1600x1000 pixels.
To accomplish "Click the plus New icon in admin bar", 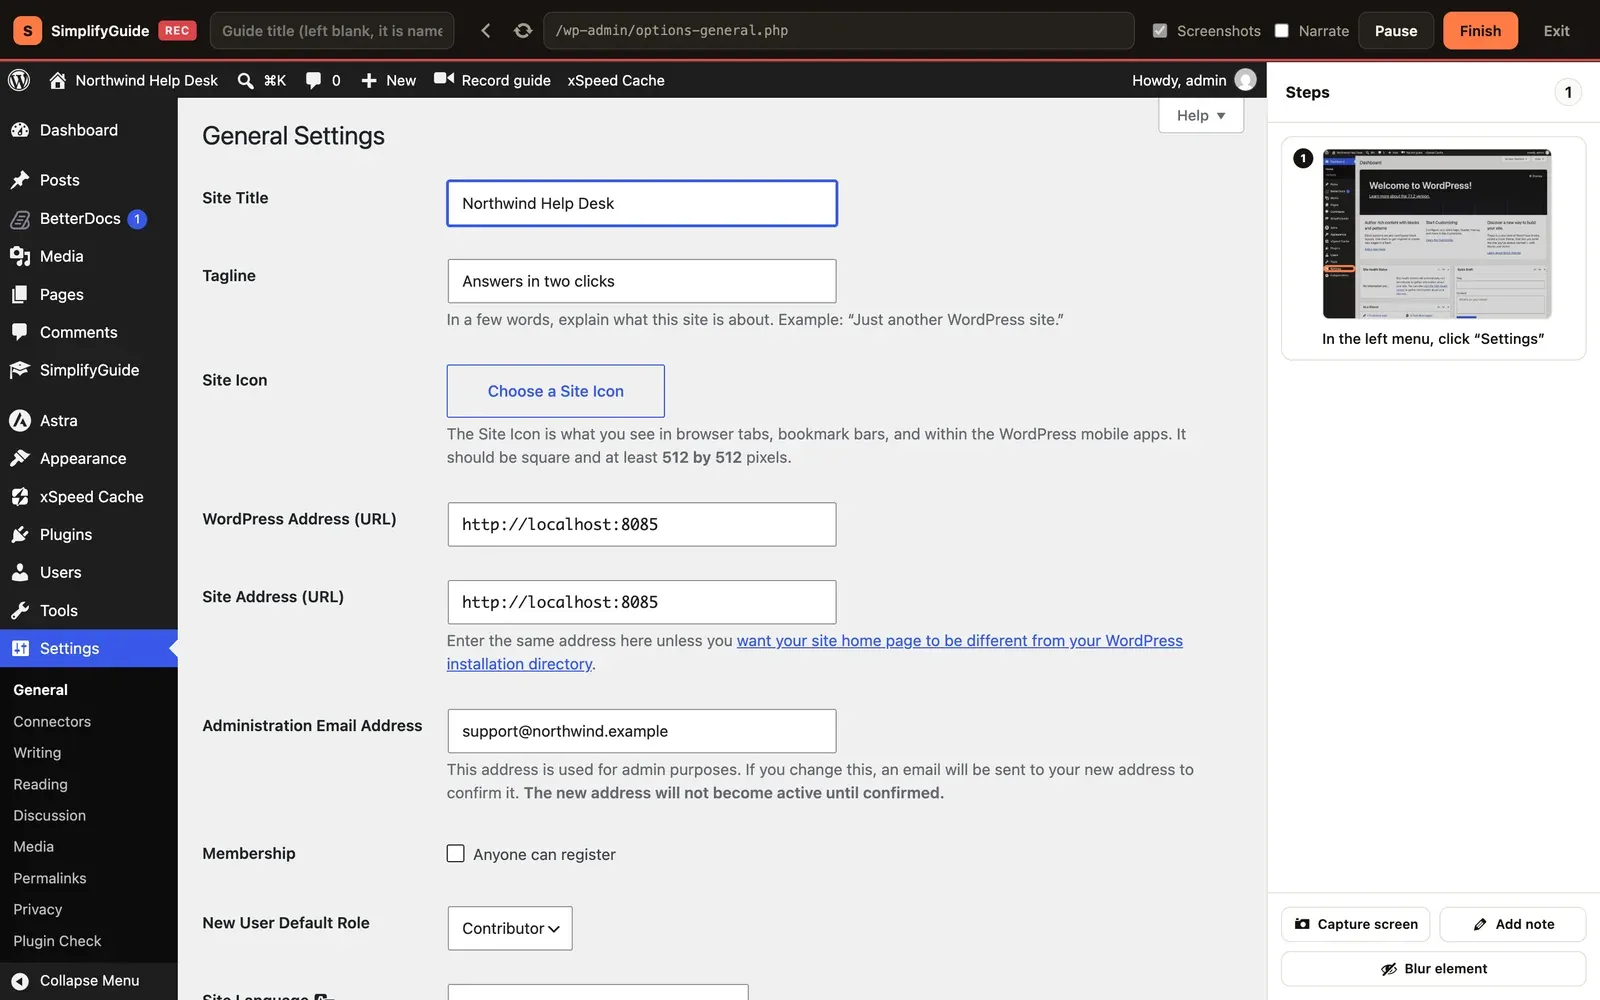I will tap(369, 80).
